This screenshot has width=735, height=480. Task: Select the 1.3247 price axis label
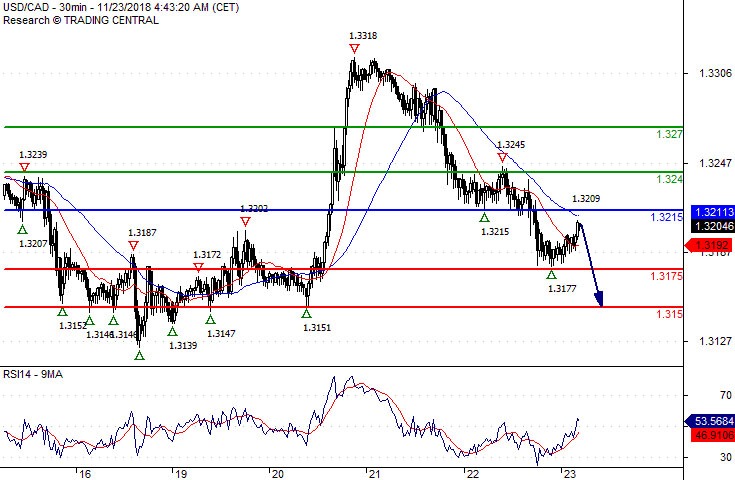click(x=715, y=163)
